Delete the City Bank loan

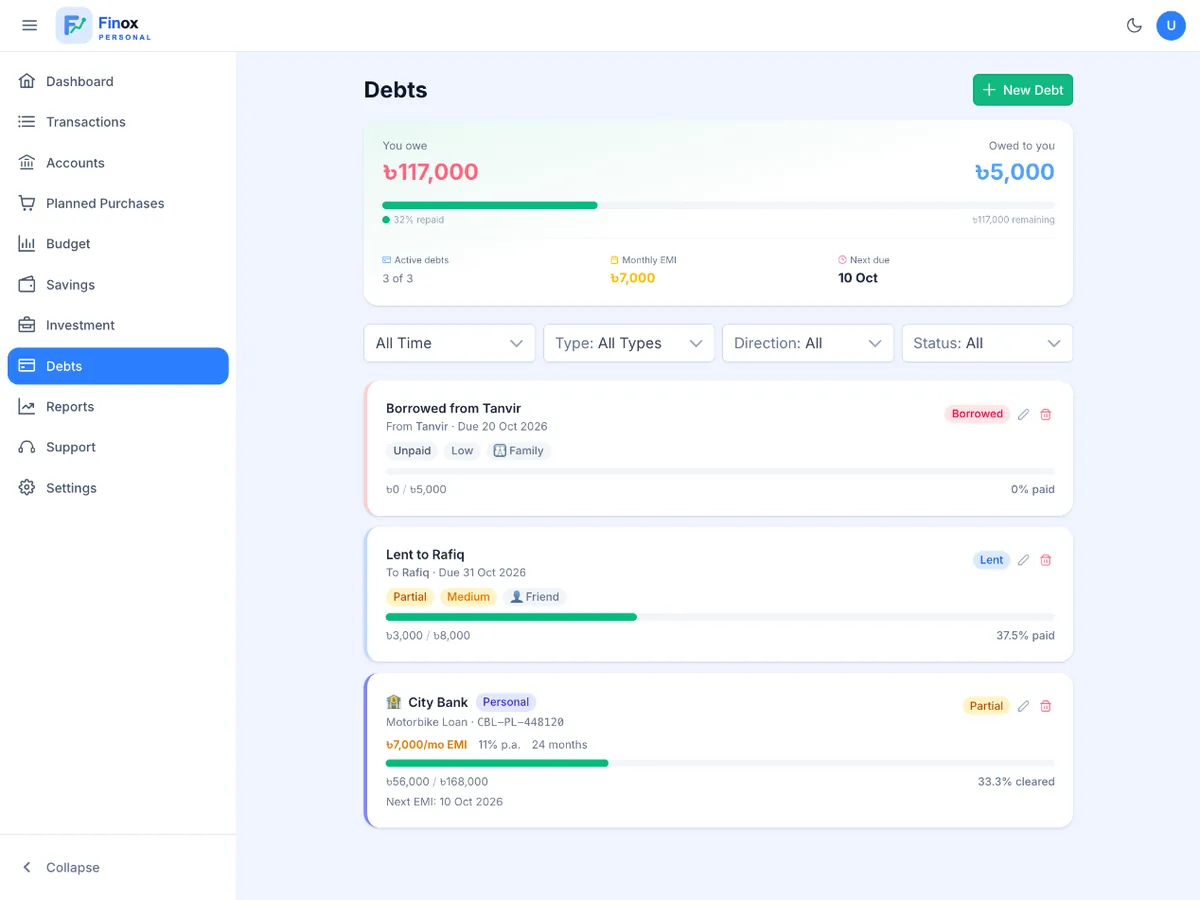1046,706
